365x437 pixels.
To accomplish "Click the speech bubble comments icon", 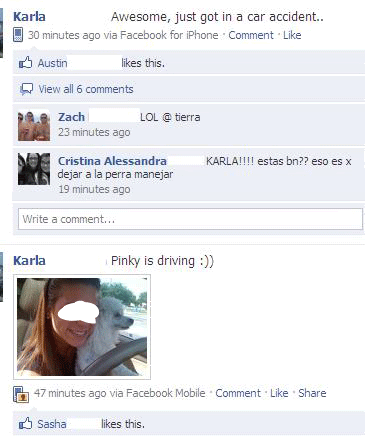I will [26, 89].
